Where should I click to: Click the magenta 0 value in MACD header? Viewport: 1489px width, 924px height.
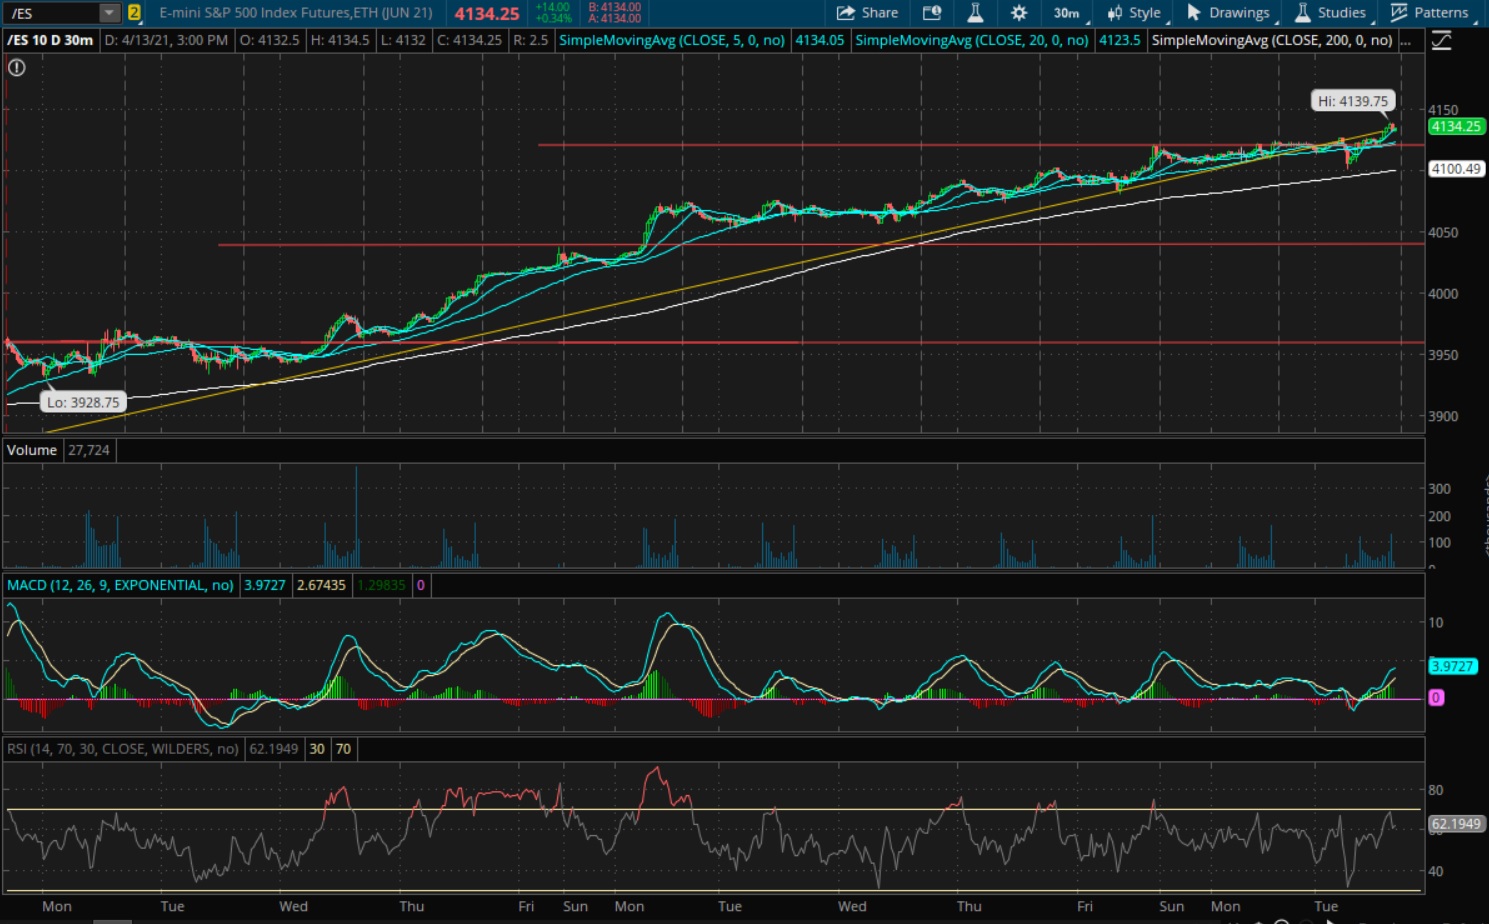pos(421,585)
